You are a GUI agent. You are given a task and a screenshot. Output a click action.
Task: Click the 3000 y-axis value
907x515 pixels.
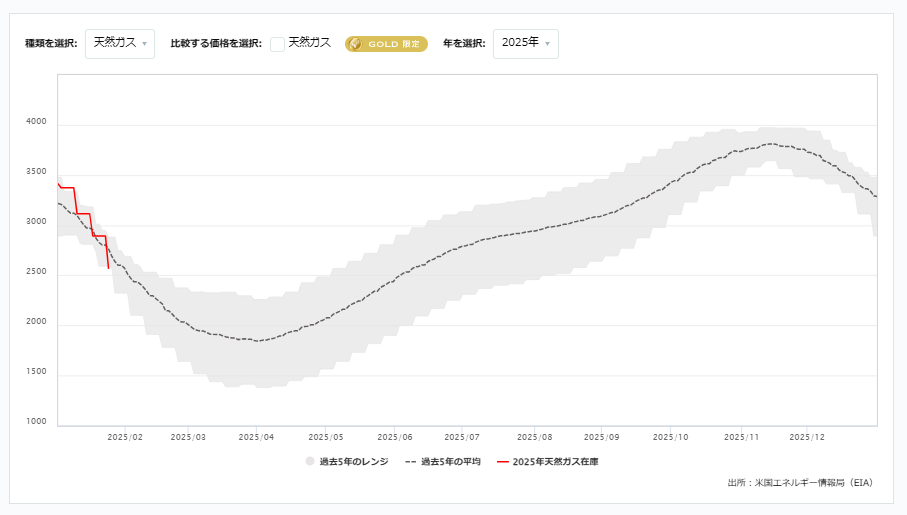click(36, 222)
